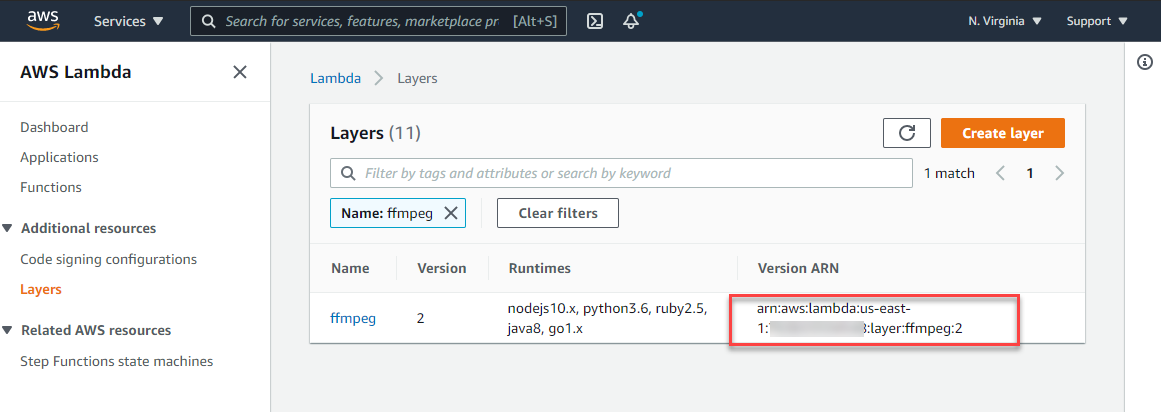The height and width of the screenshot is (412, 1161).
Task: Sort by the Name column header
Action: tap(350, 268)
